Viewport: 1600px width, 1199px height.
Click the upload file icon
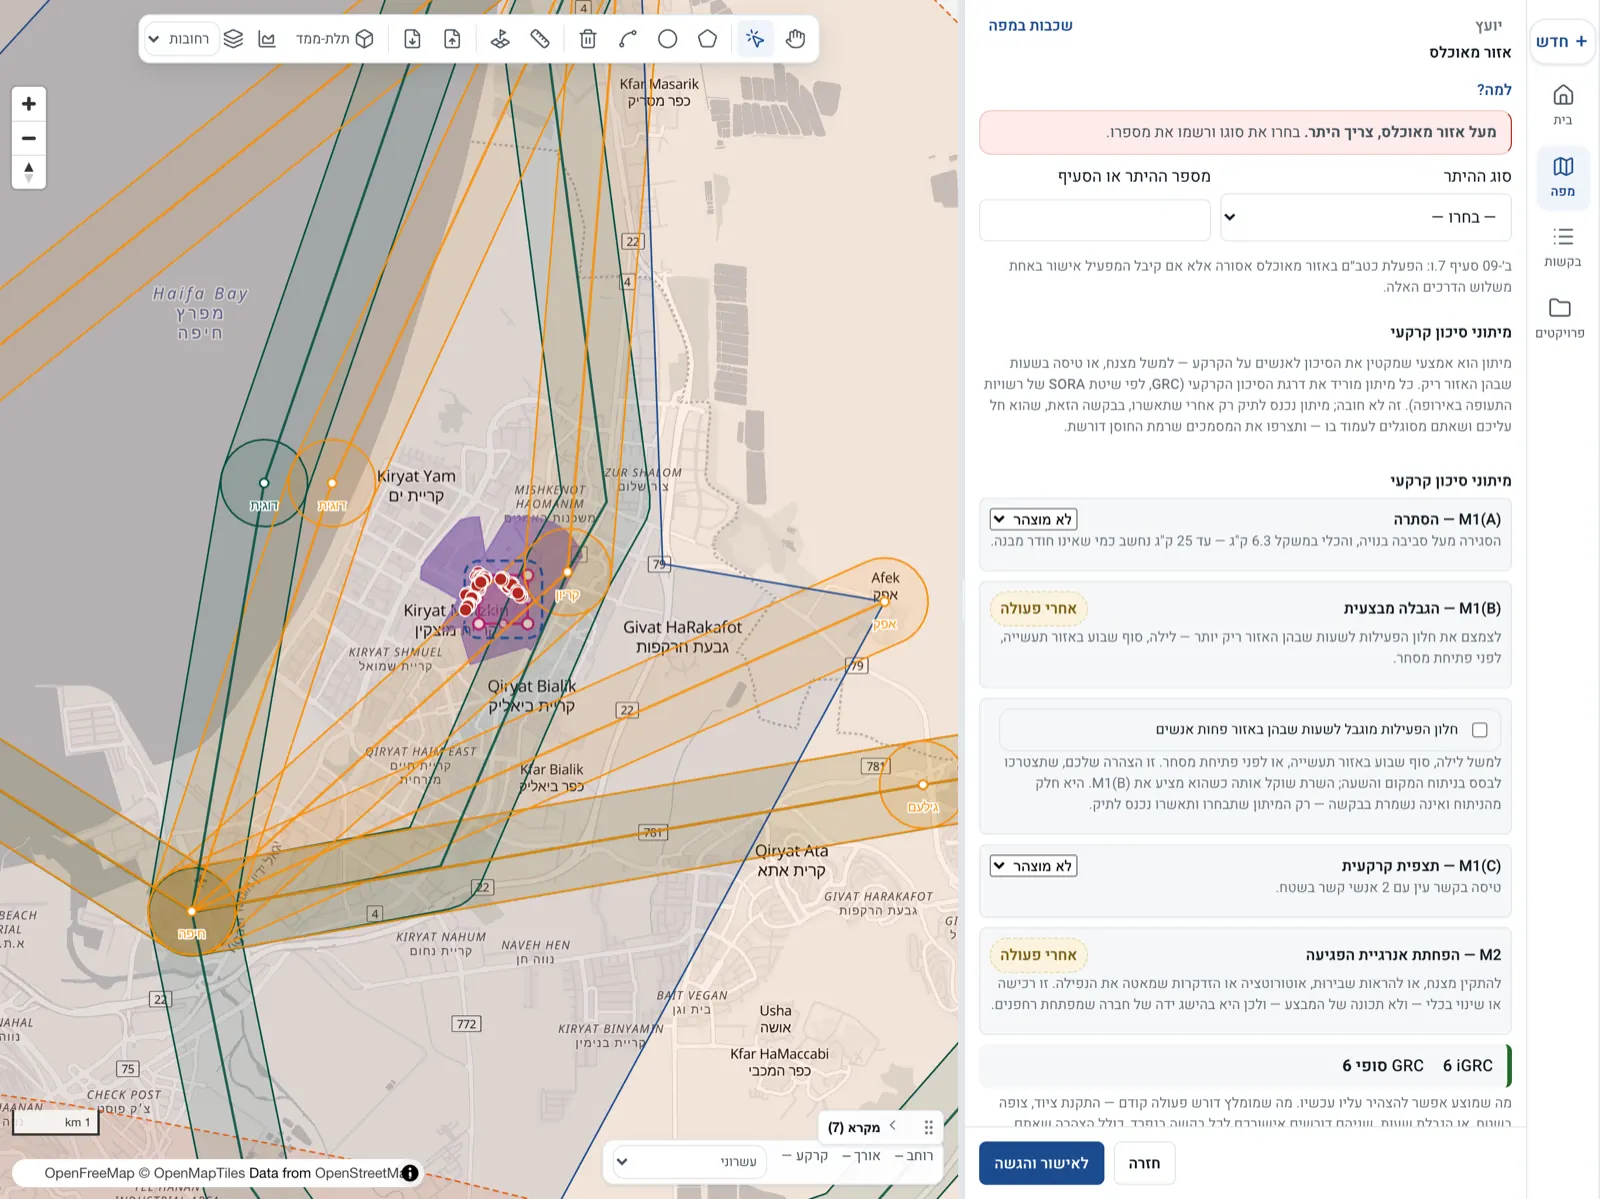452,39
